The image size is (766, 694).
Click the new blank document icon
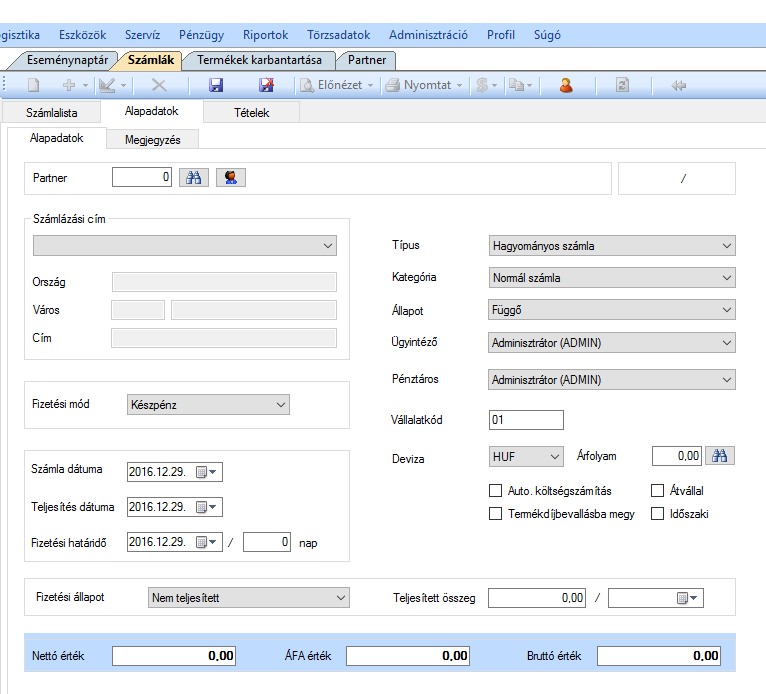(33, 85)
